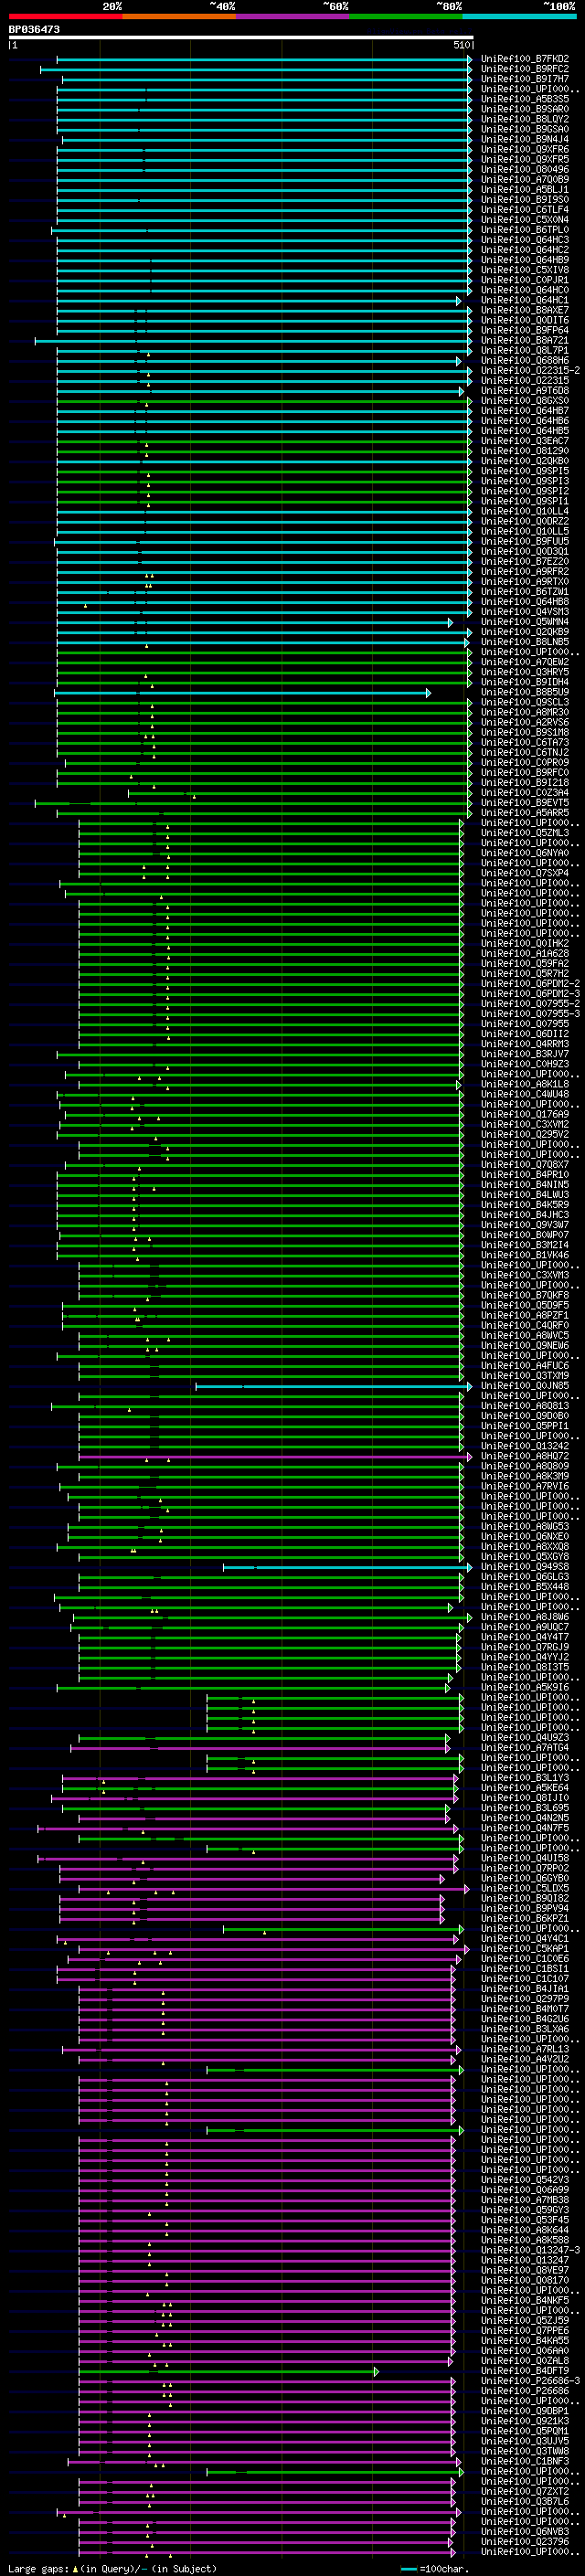Open hit UniRef100_B9SAR0

(525, 110)
